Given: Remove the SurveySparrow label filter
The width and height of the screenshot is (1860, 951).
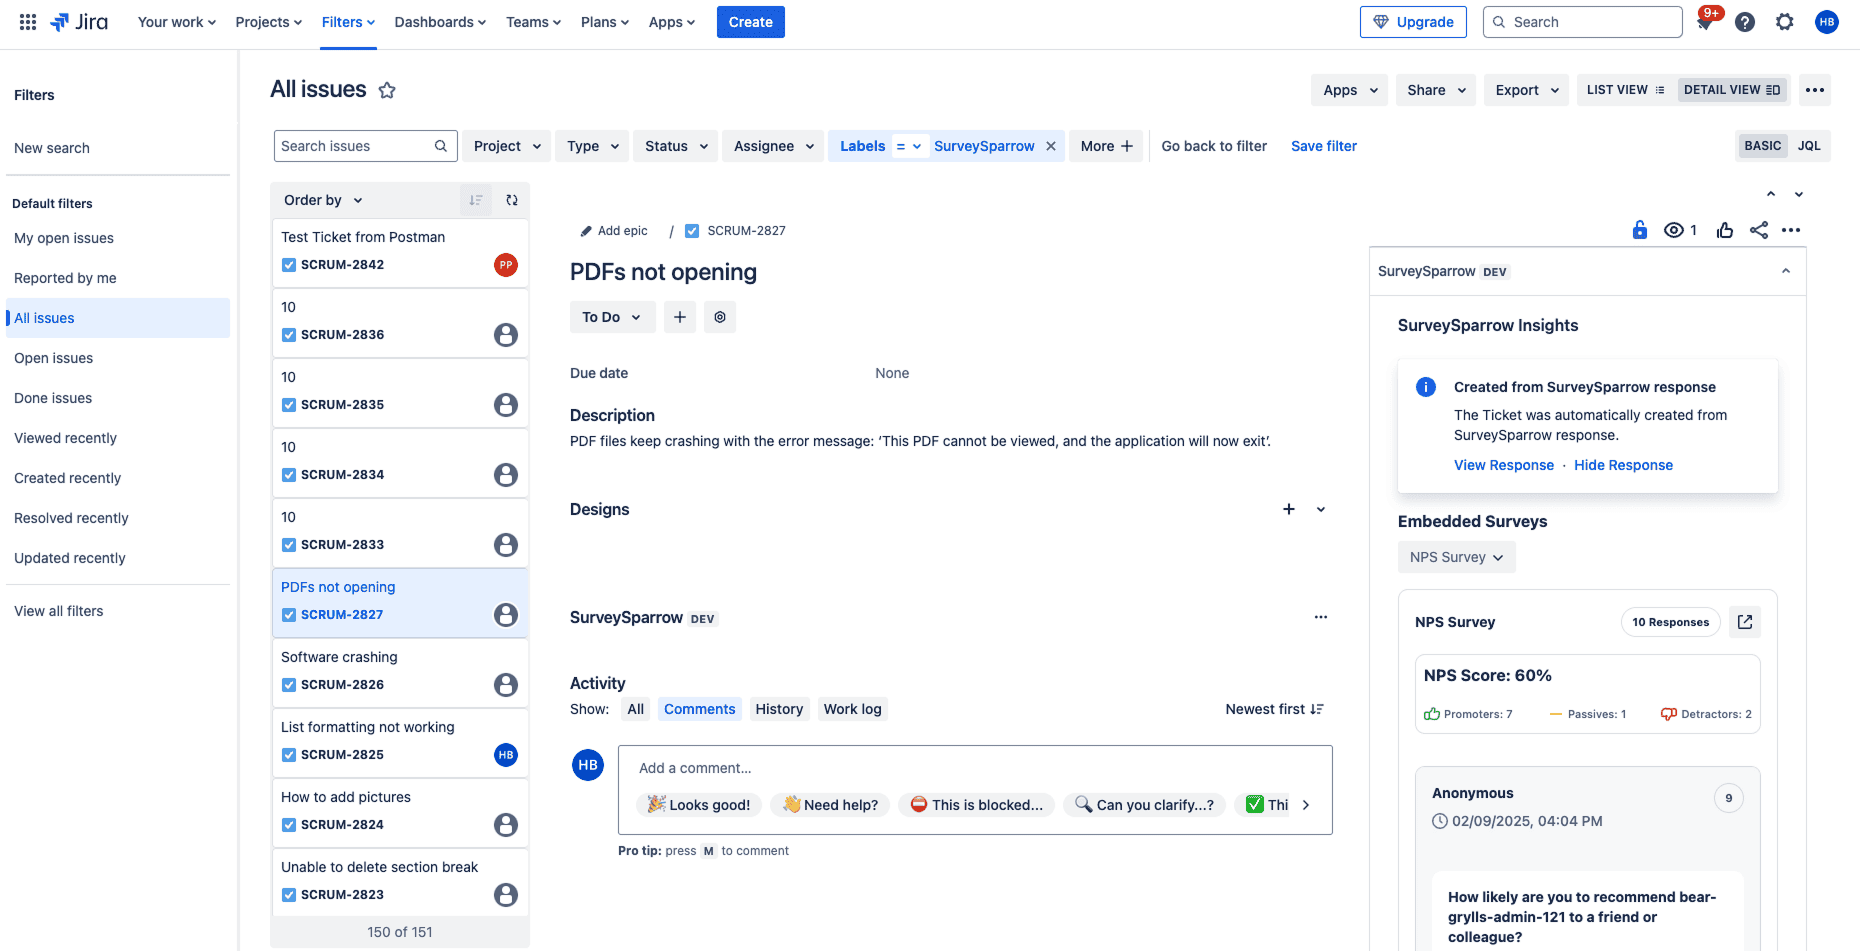Looking at the screenshot, I should coord(1051,146).
